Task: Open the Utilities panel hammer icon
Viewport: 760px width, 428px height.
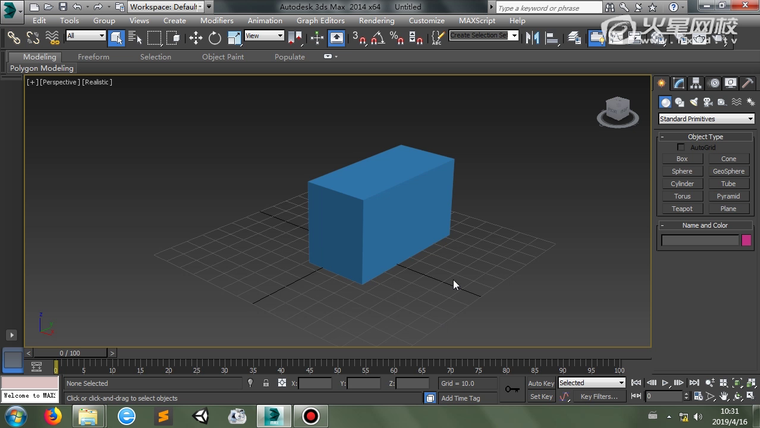Action: click(747, 83)
